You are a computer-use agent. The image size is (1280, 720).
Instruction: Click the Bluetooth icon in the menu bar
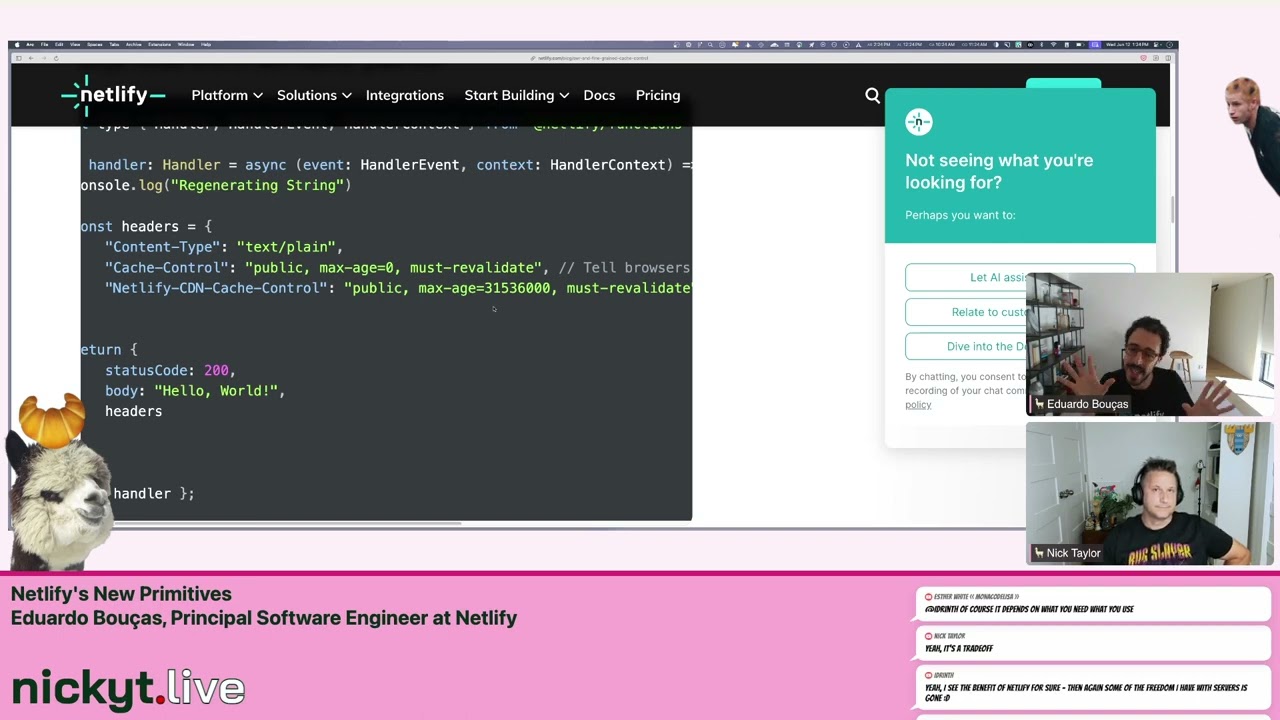pyautogui.click(x=1041, y=44)
